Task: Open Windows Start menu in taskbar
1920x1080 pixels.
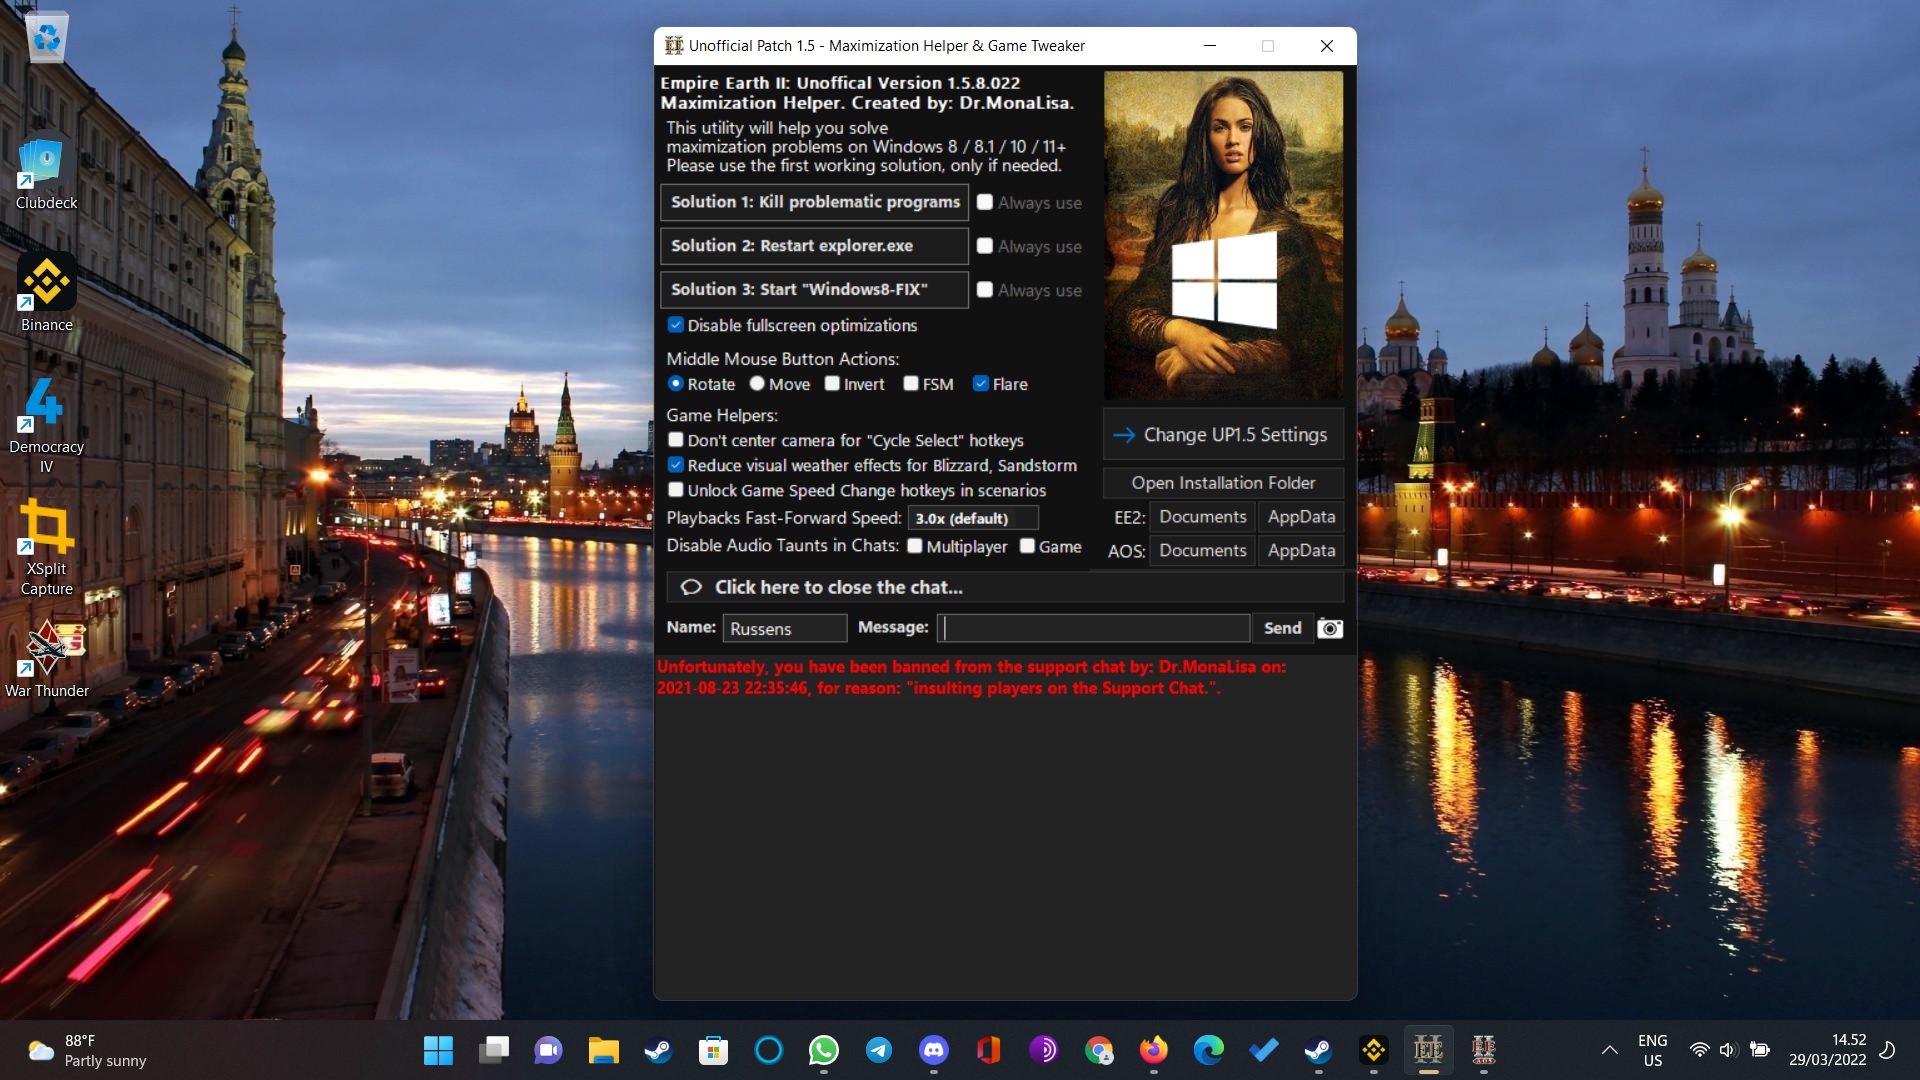Action: pos(438,1050)
